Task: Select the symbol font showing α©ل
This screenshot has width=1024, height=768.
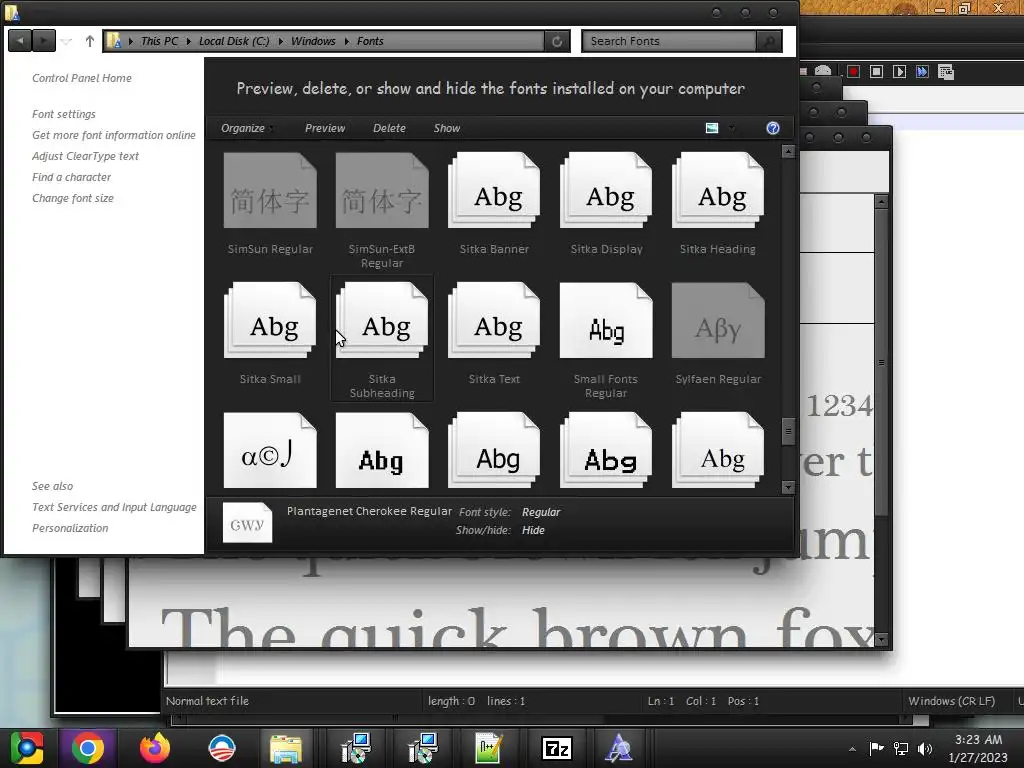Action: coord(270,451)
